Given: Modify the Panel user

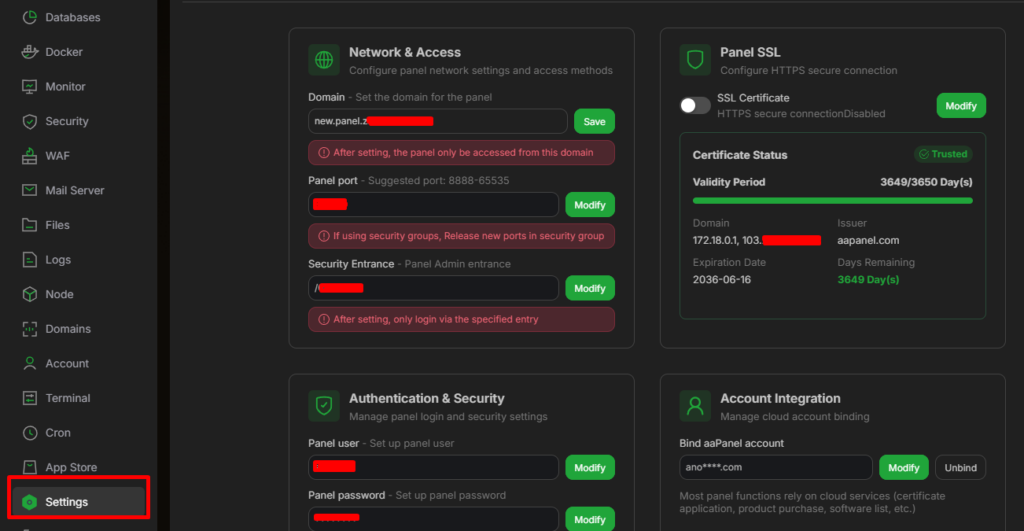Looking at the screenshot, I should point(590,468).
